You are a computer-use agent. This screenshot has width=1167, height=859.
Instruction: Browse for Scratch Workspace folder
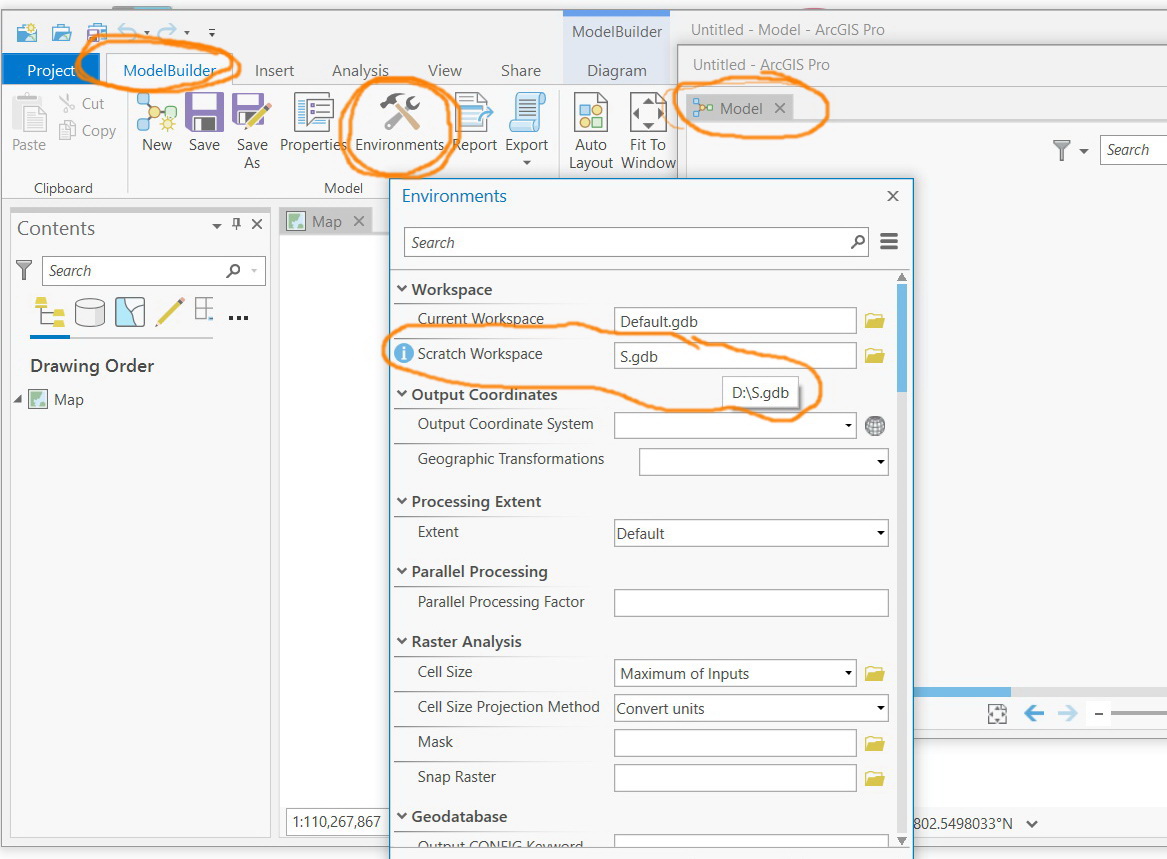(875, 356)
